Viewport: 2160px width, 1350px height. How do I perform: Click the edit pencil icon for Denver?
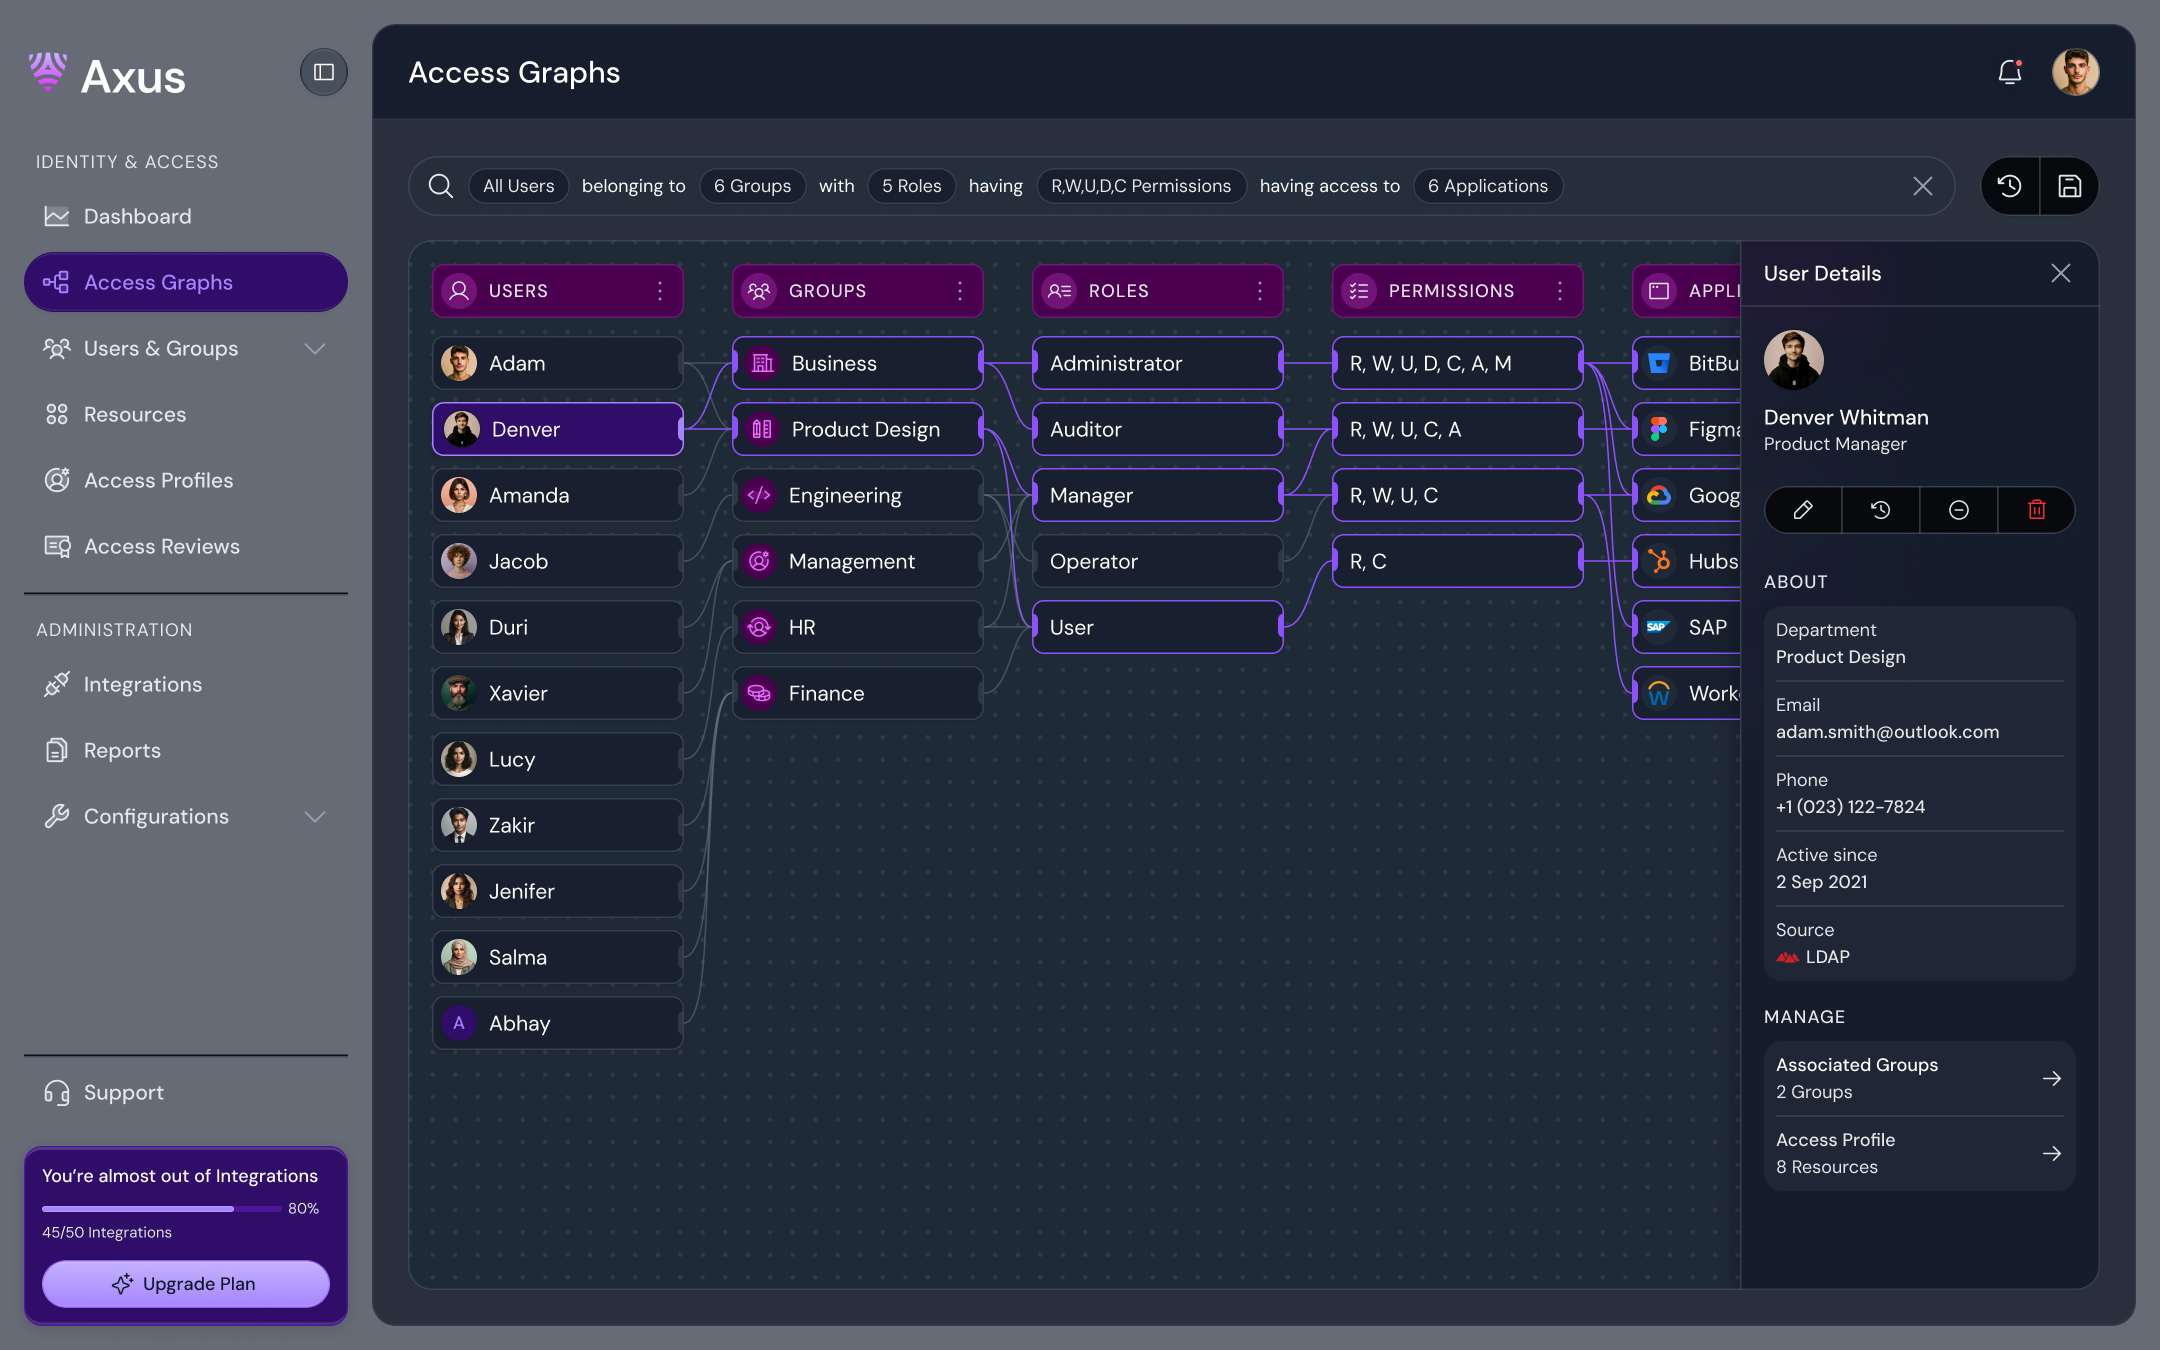pyautogui.click(x=1803, y=510)
